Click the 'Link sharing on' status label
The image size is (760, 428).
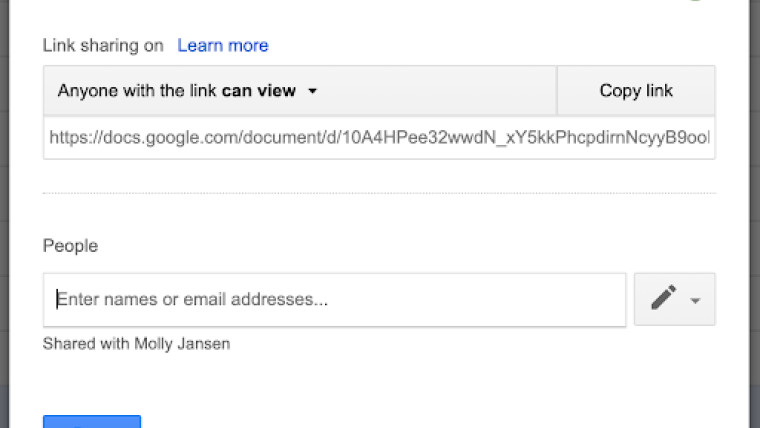(x=103, y=45)
